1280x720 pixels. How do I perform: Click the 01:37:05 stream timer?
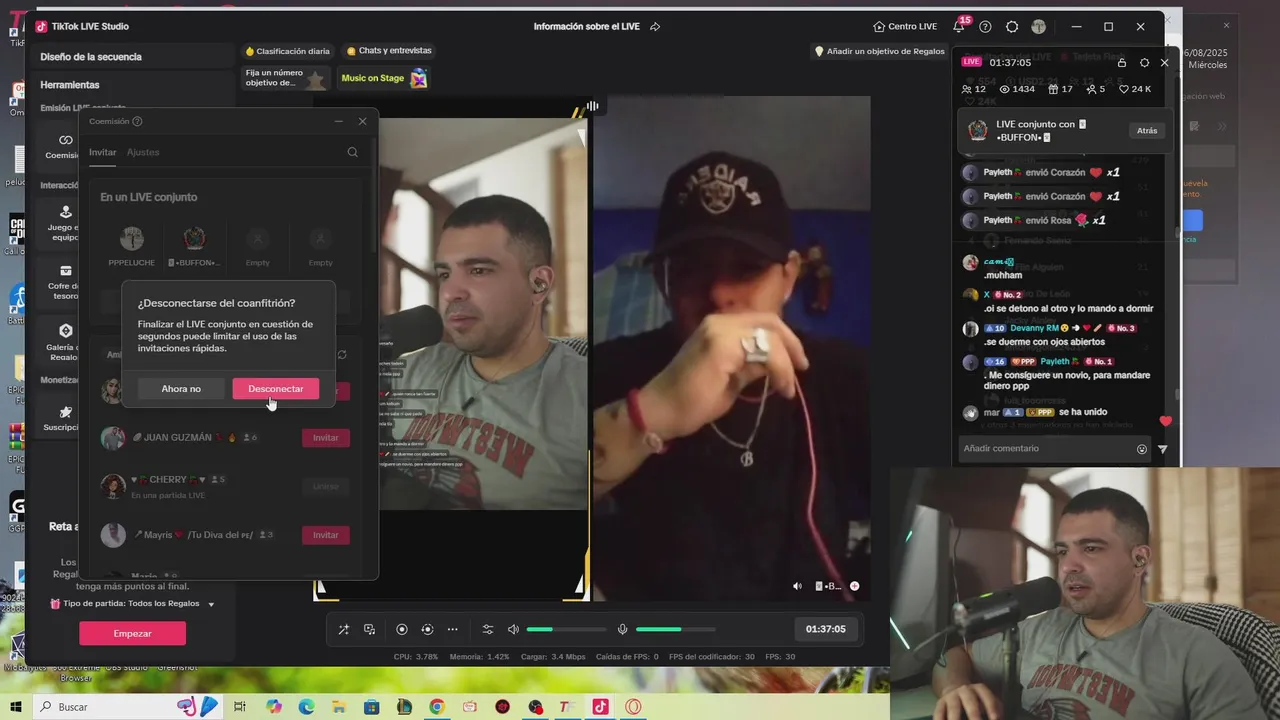(825, 629)
